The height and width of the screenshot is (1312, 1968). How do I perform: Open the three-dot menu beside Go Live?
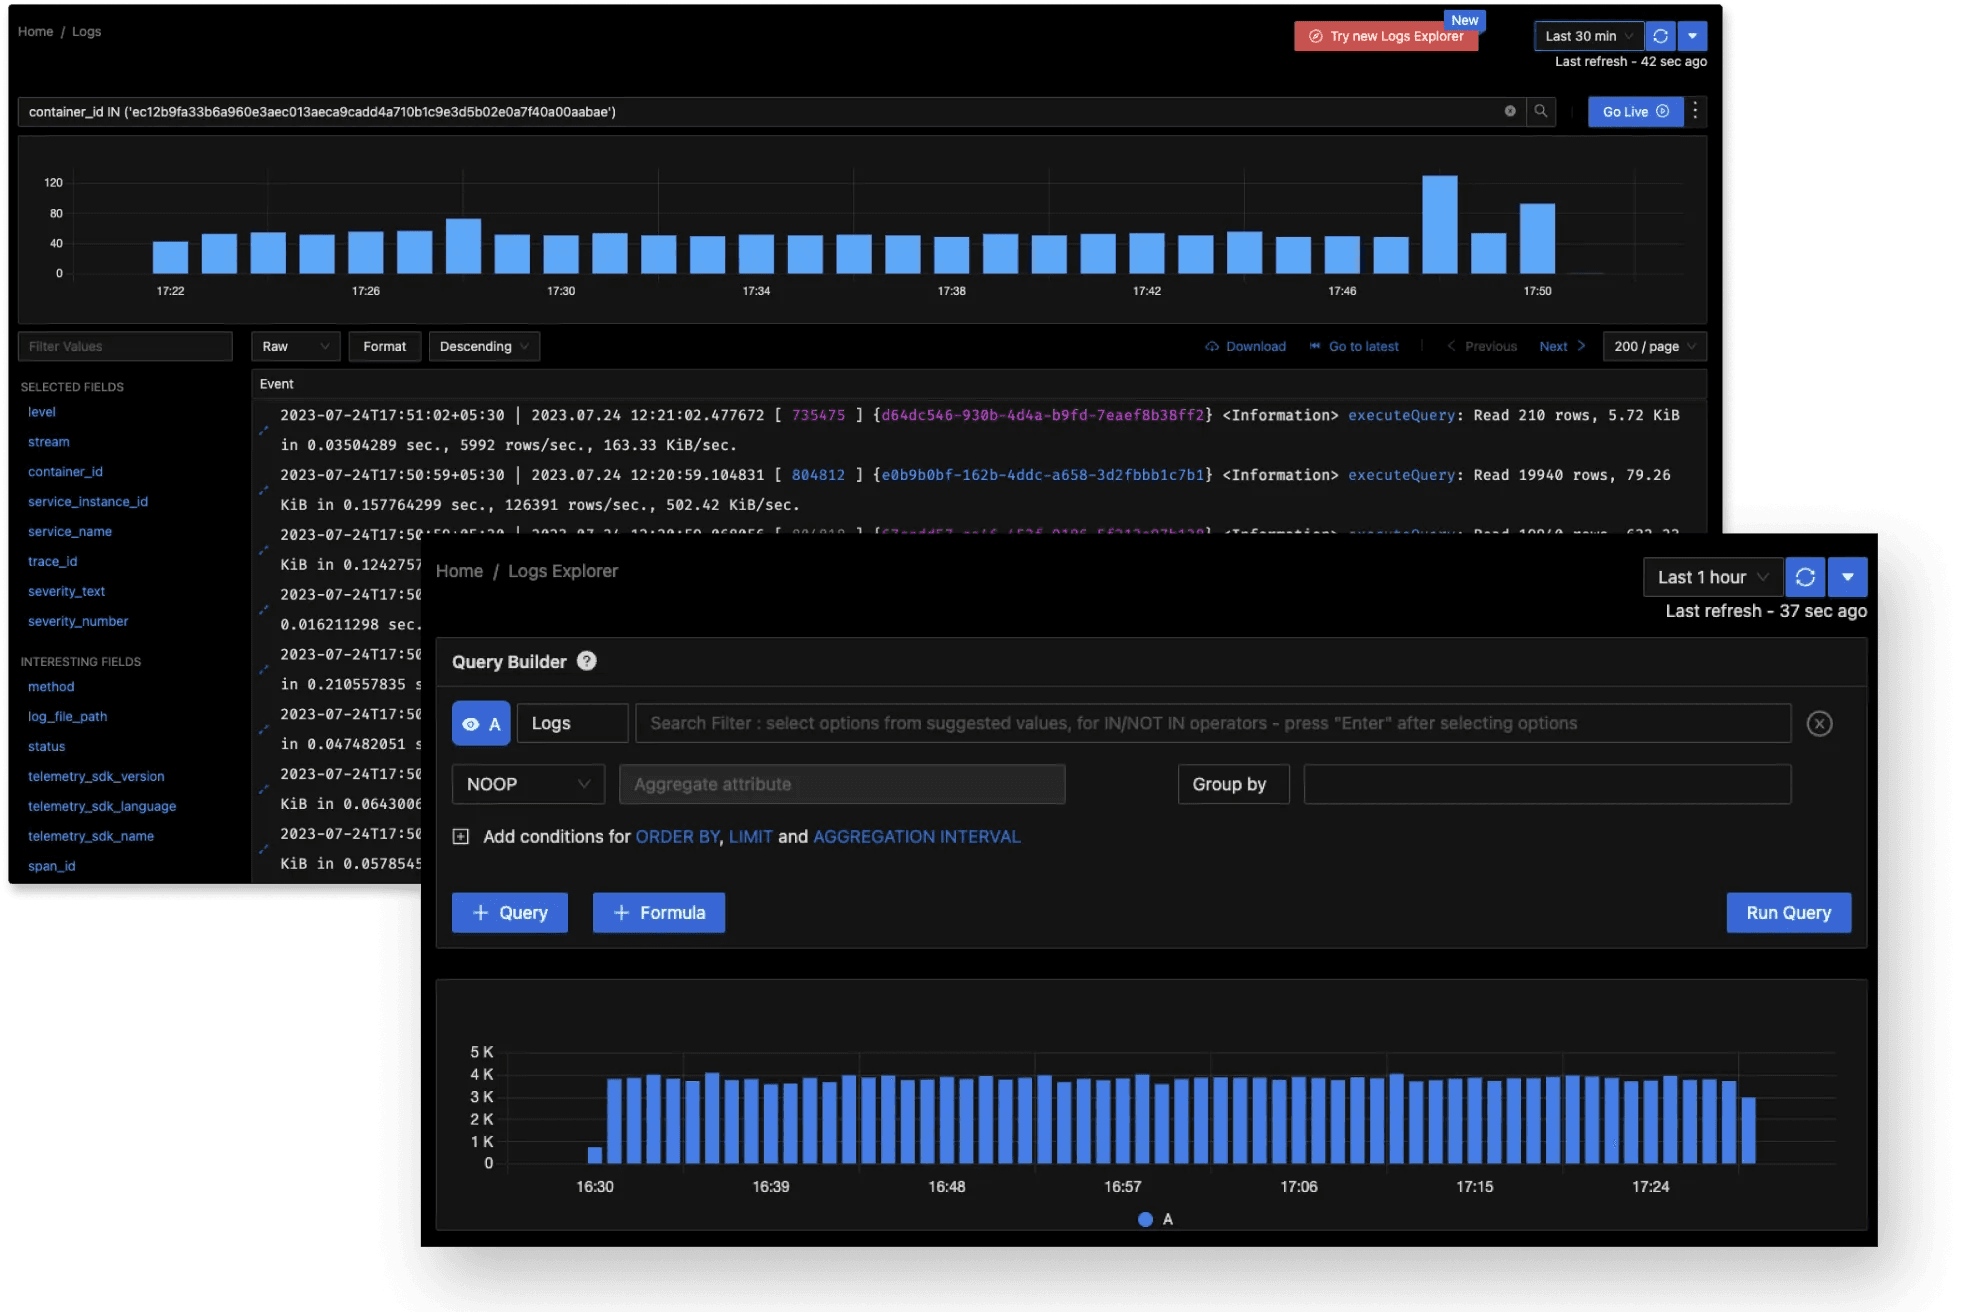[x=1695, y=111]
